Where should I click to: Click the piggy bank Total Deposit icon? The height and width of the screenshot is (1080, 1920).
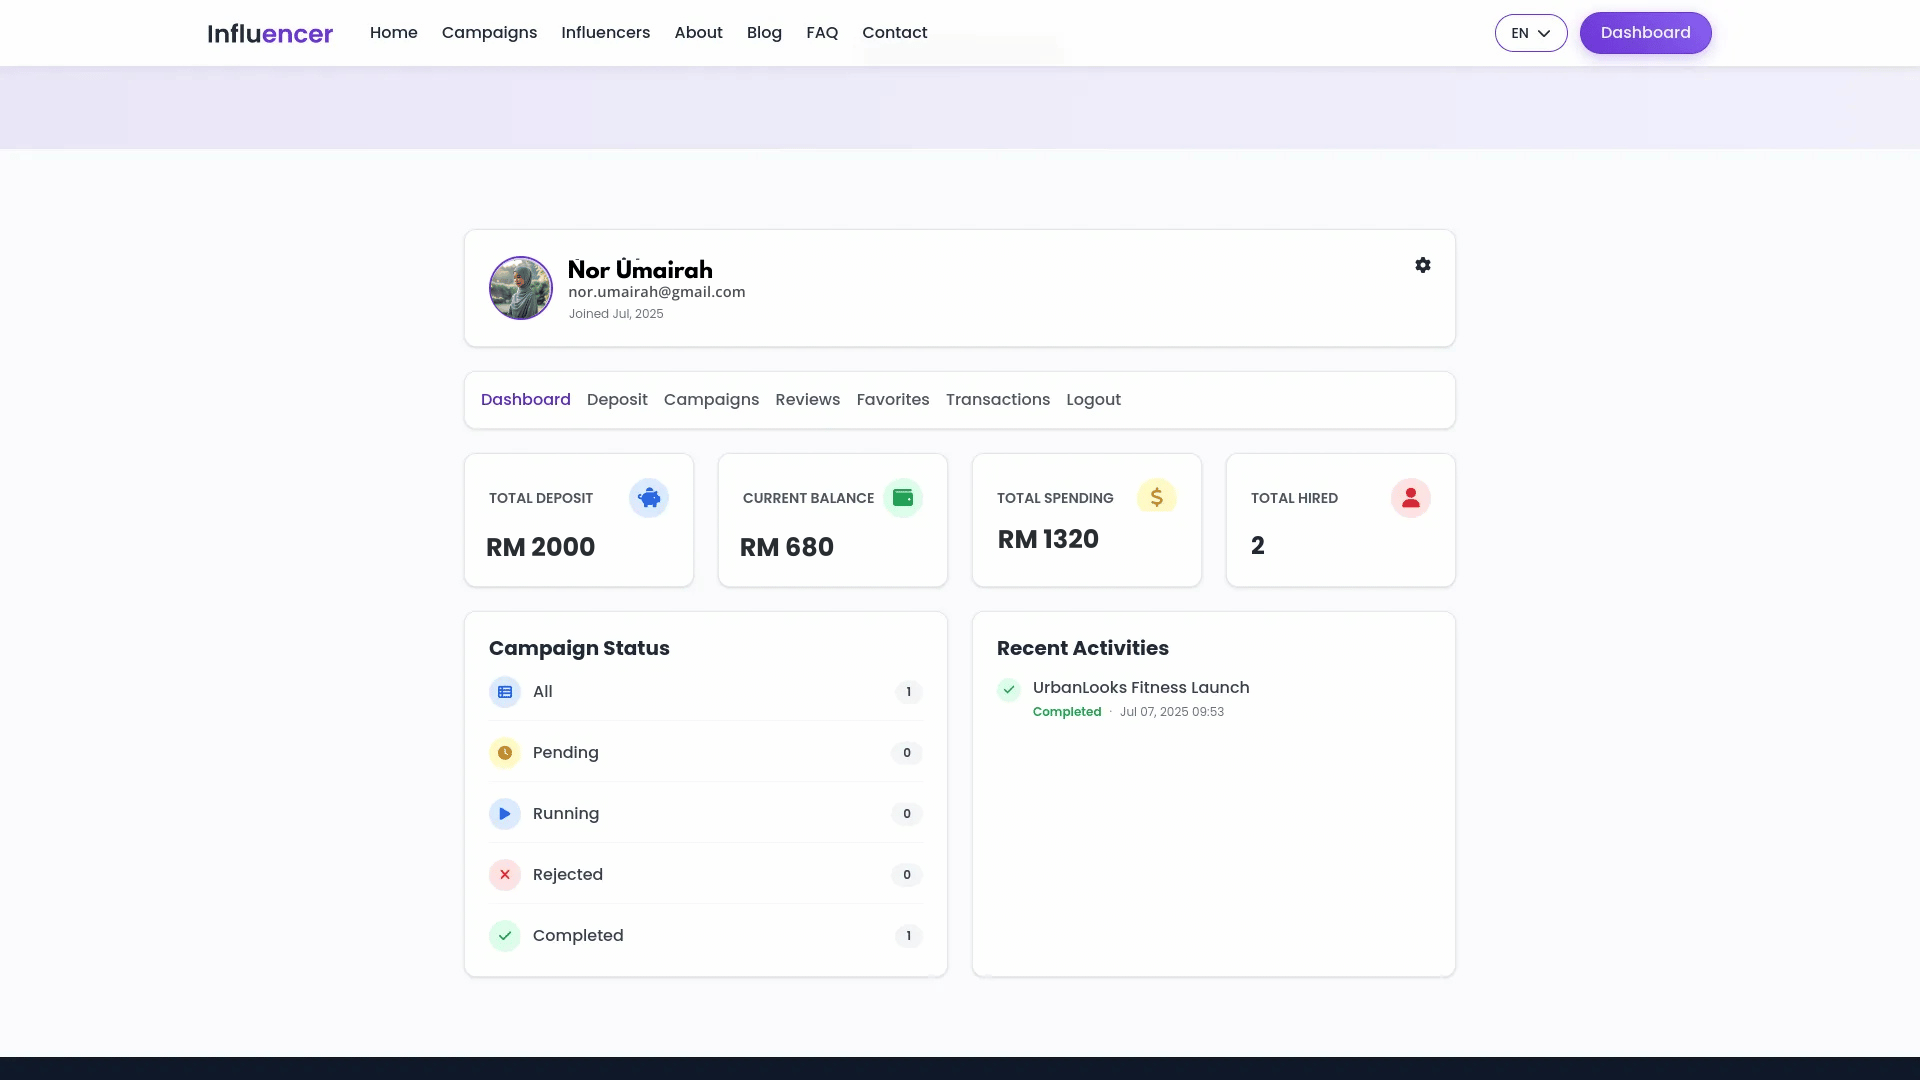coord(648,498)
